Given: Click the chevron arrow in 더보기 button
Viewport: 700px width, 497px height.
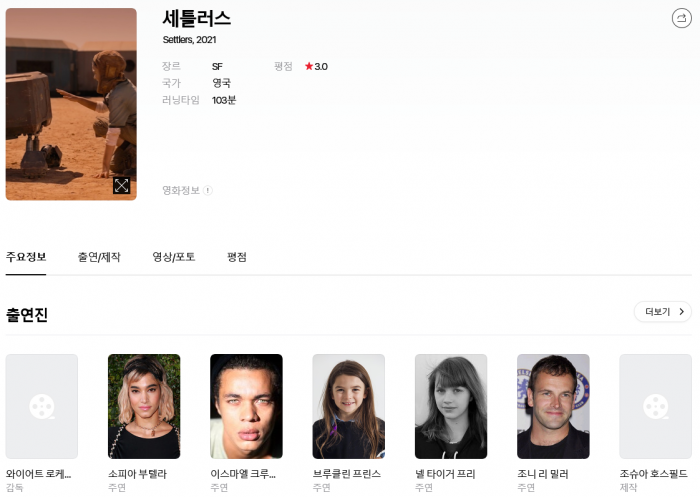Looking at the screenshot, I should [x=681, y=312].
